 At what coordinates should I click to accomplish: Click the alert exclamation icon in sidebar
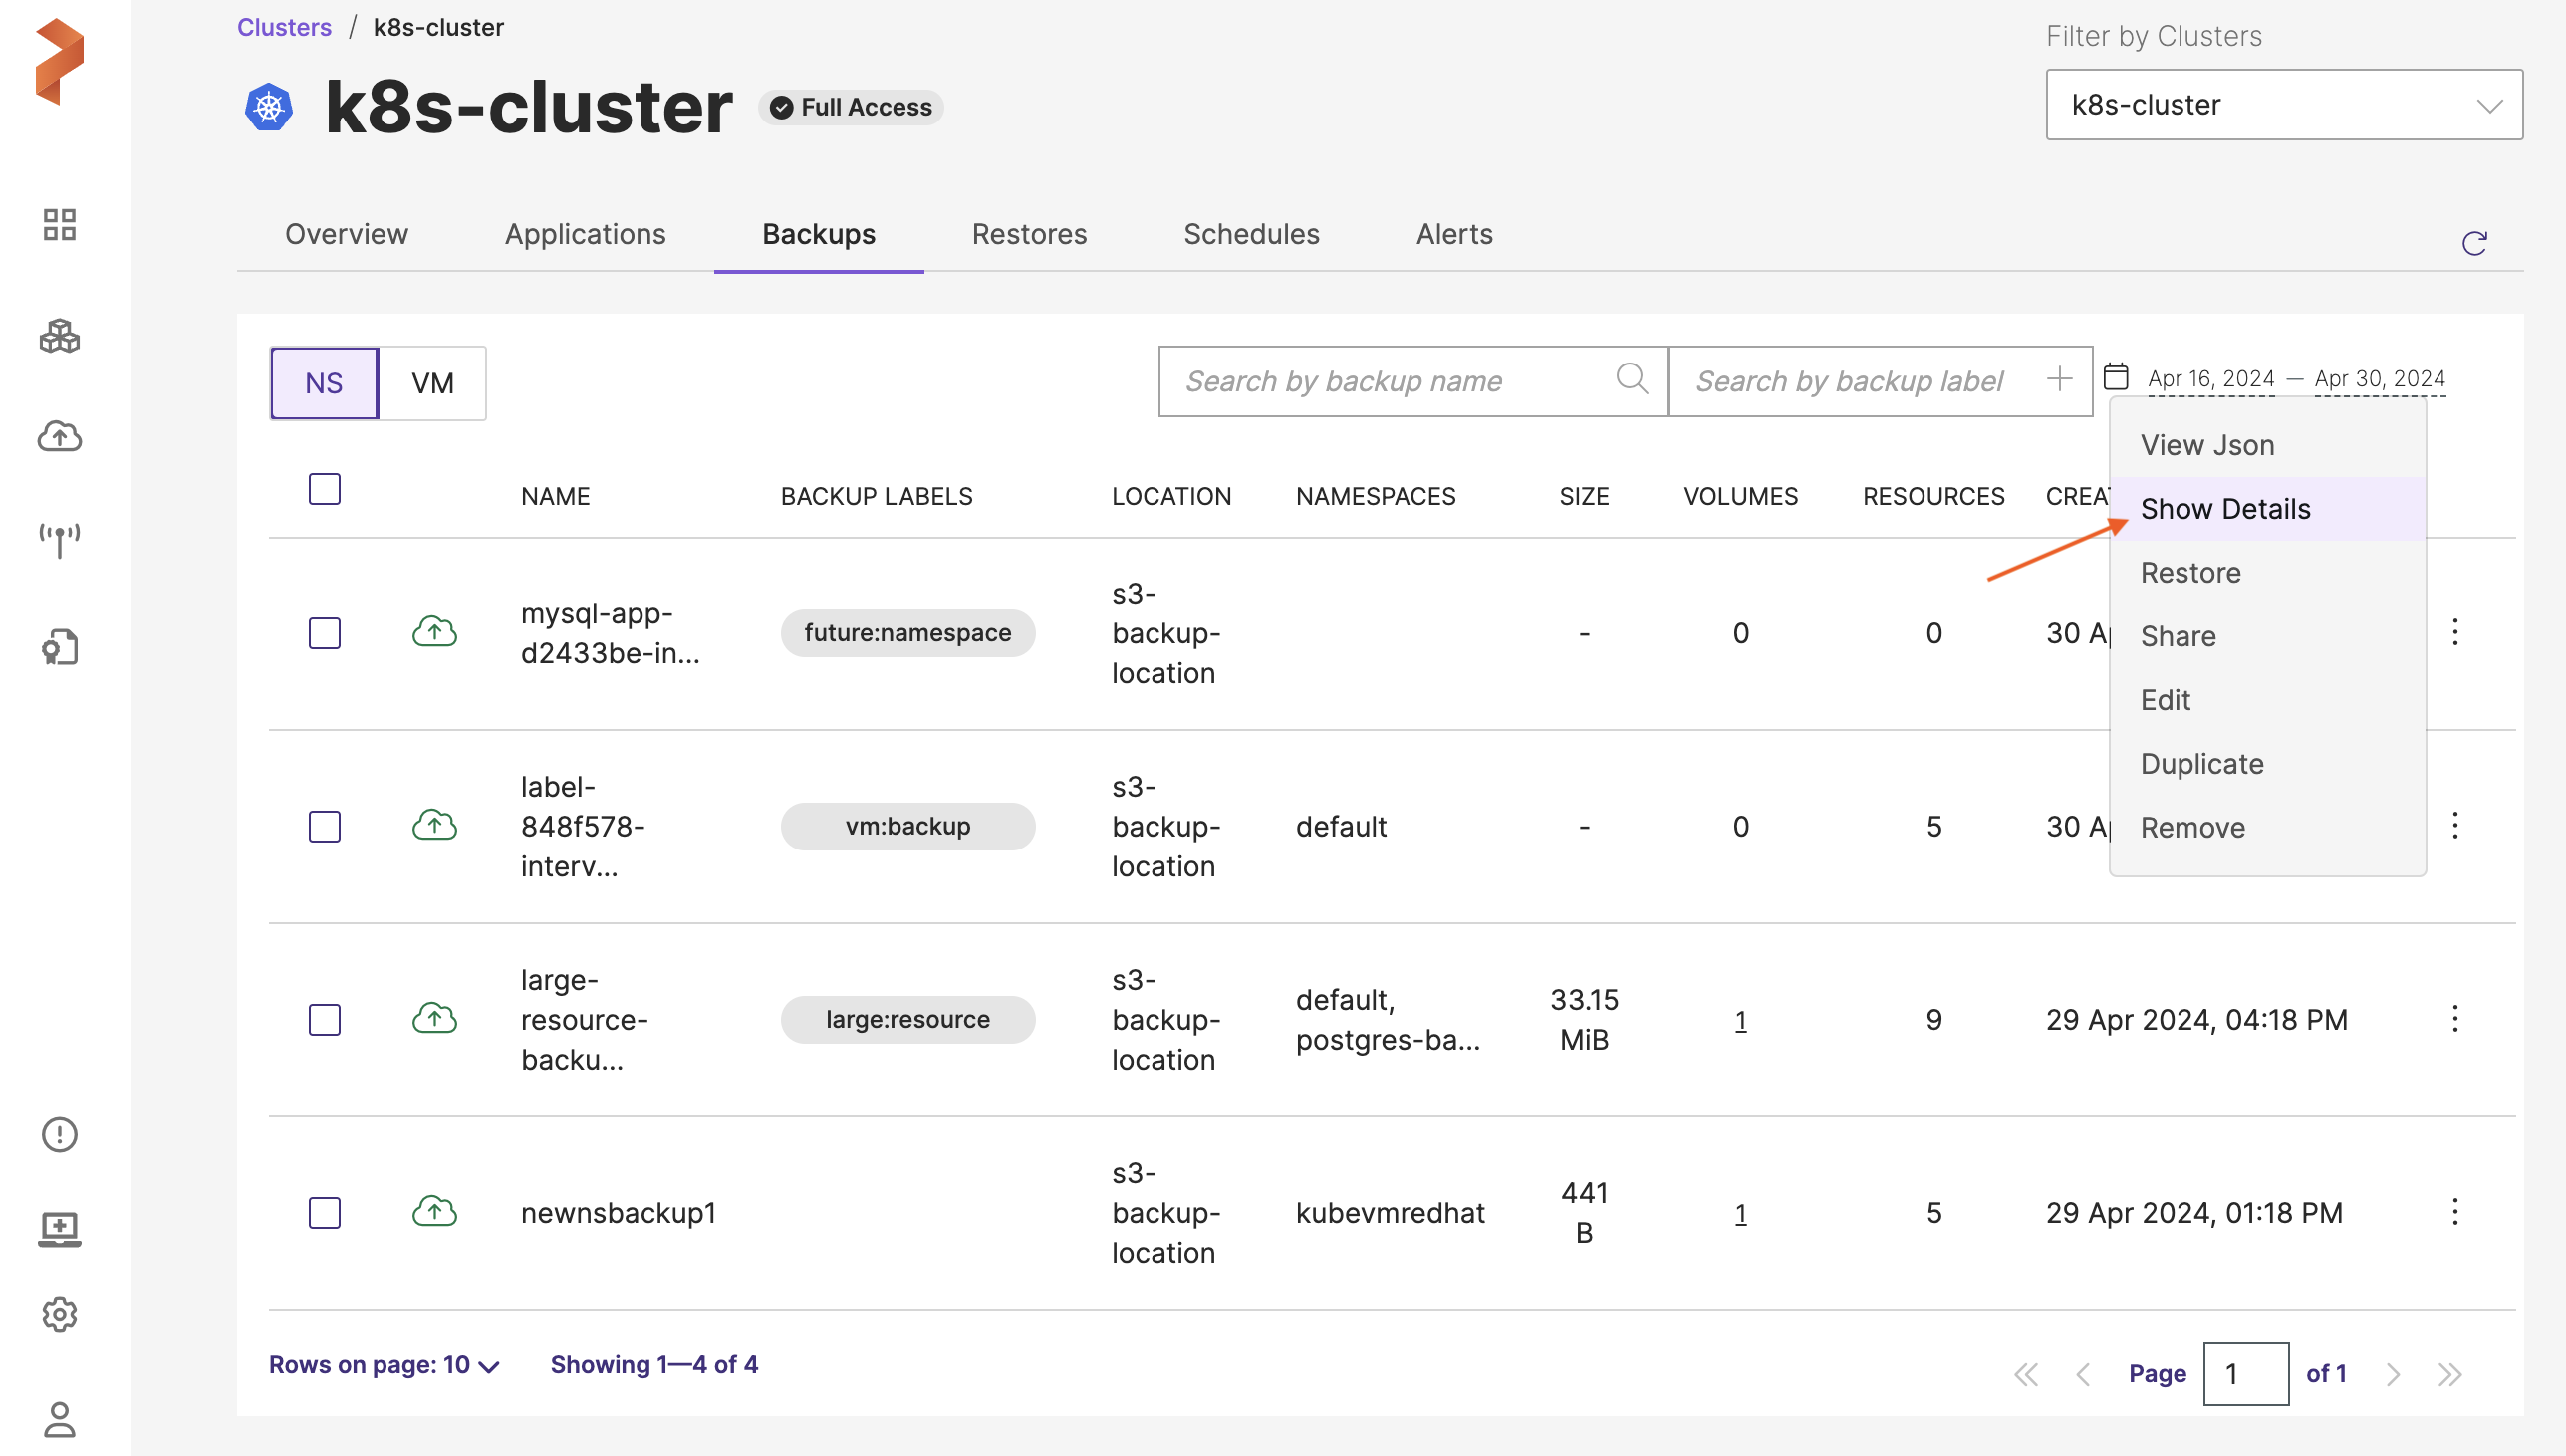[59, 1134]
